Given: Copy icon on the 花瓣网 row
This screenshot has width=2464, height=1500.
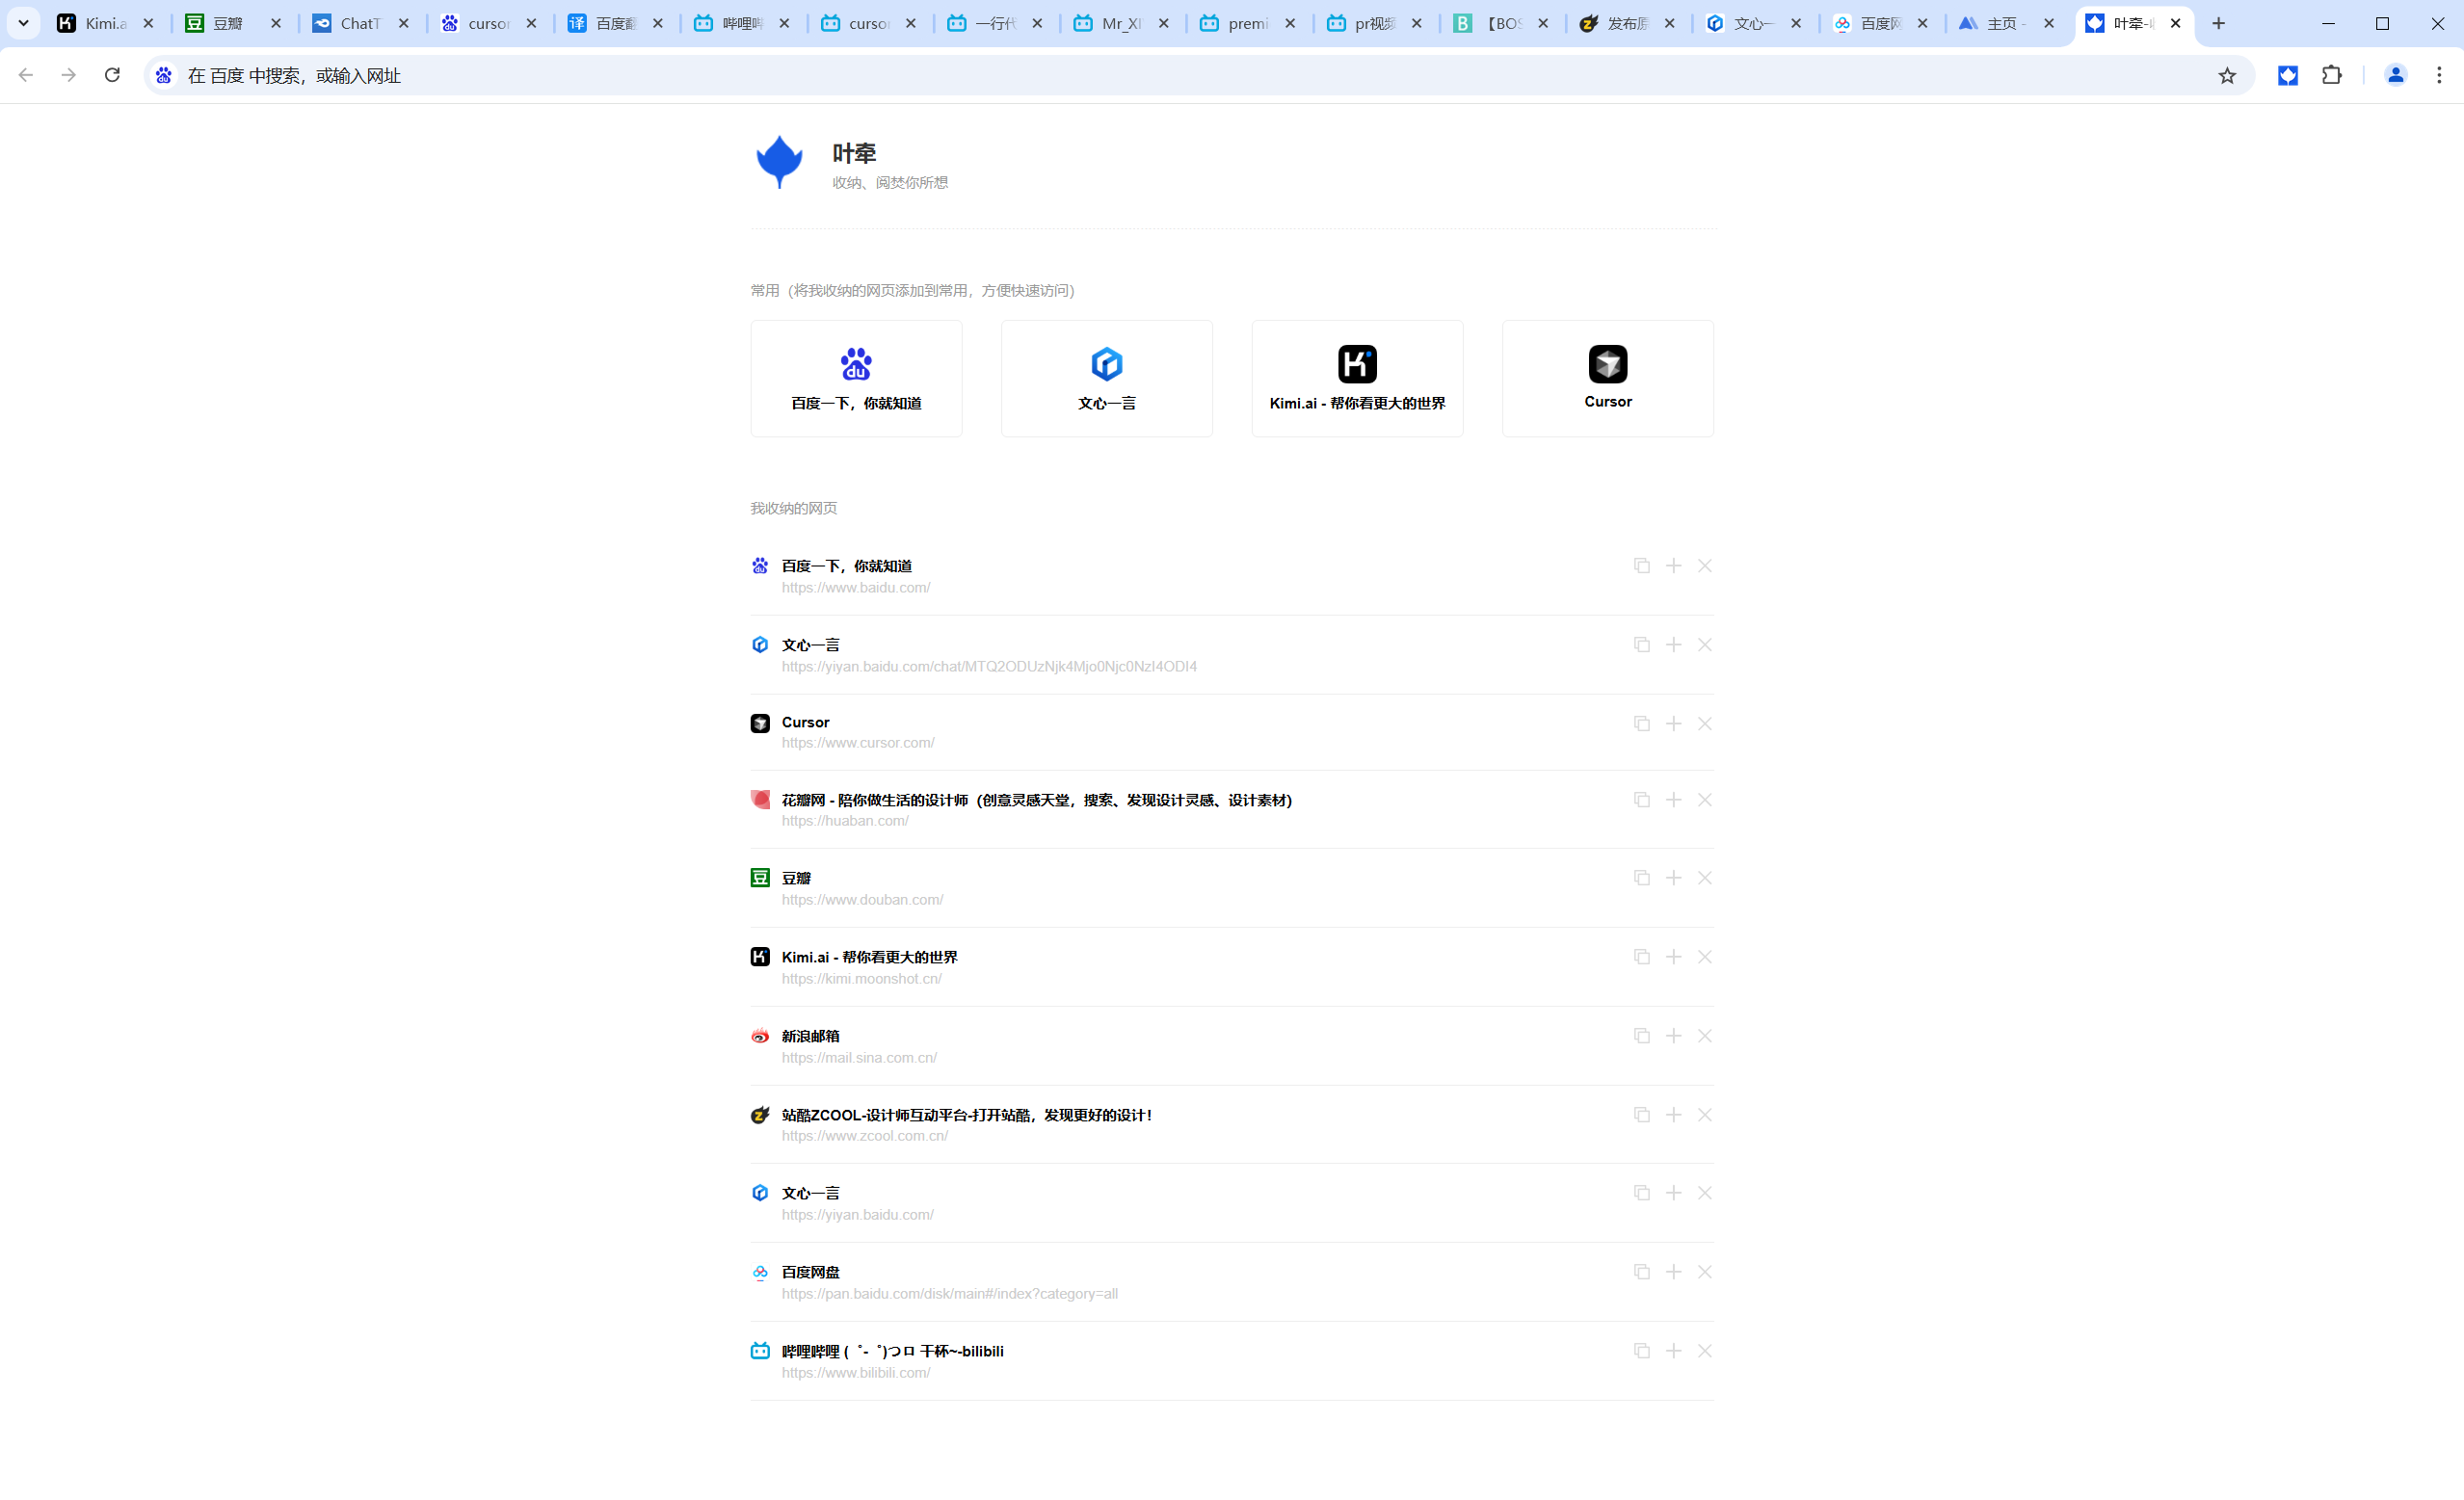Looking at the screenshot, I should [1641, 800].
